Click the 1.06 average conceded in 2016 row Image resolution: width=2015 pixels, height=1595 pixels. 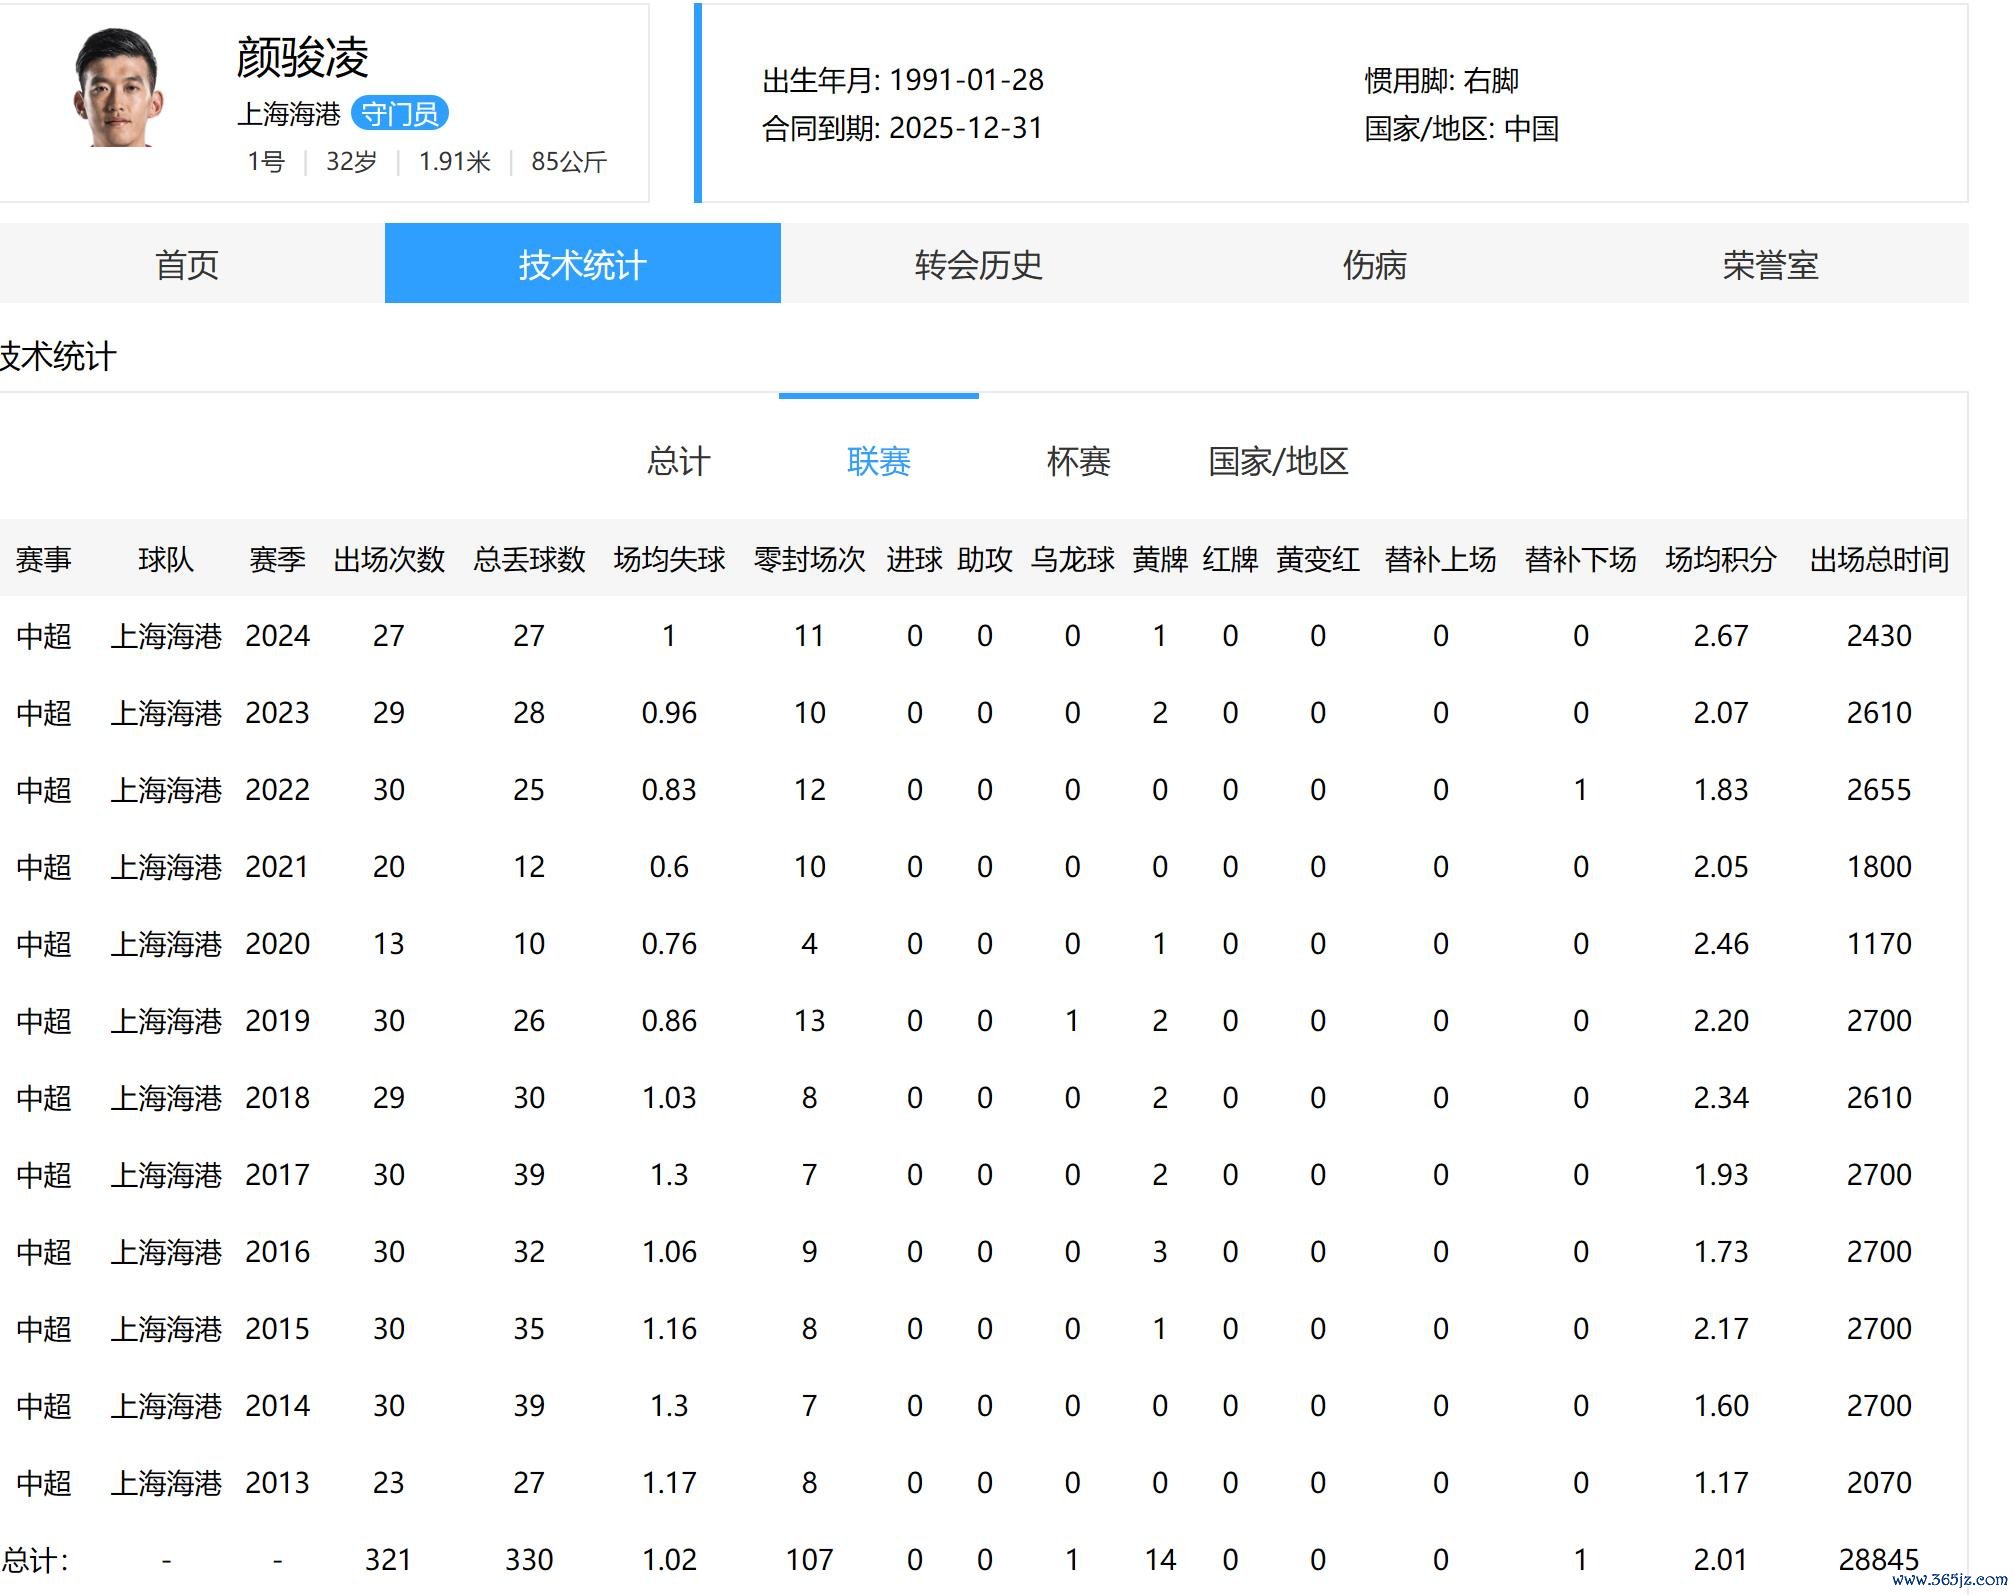click(x=669, y=1252)
